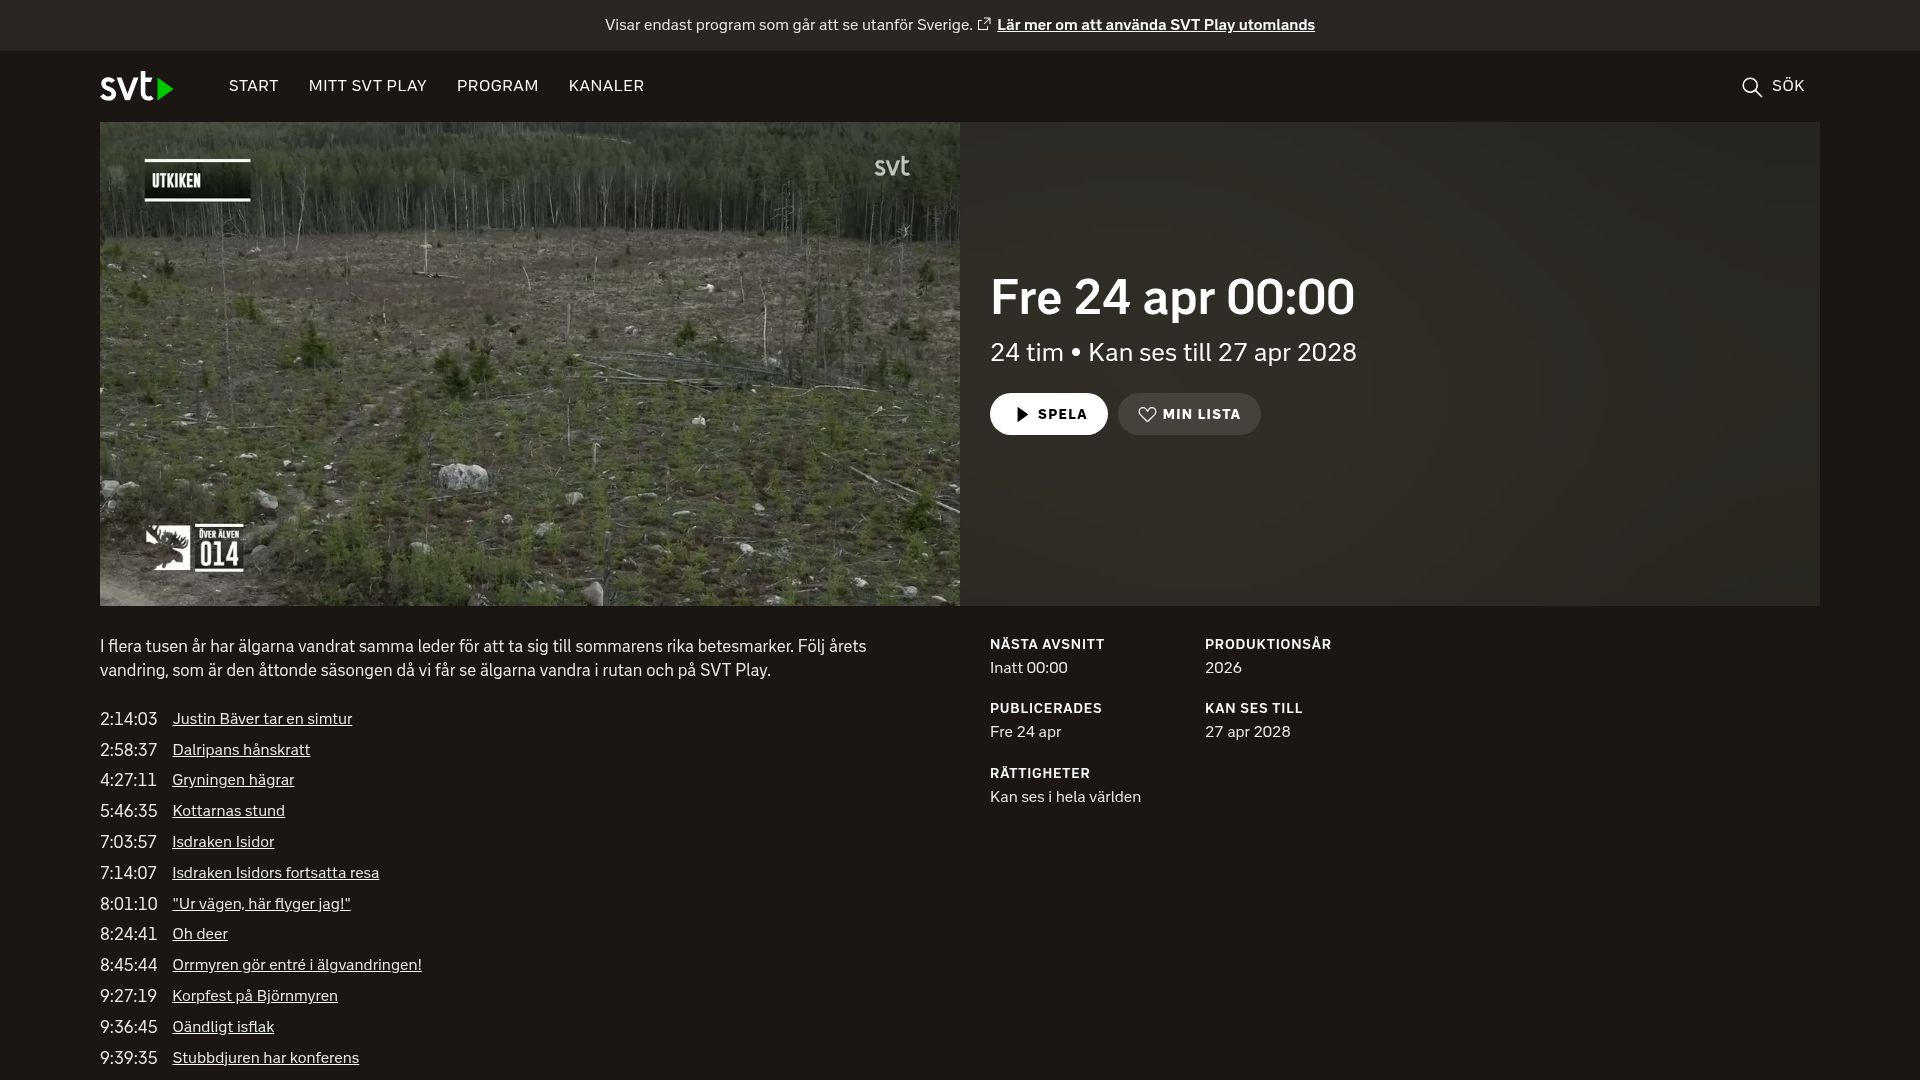Open MITT SVT PLAY

(368, 86)
